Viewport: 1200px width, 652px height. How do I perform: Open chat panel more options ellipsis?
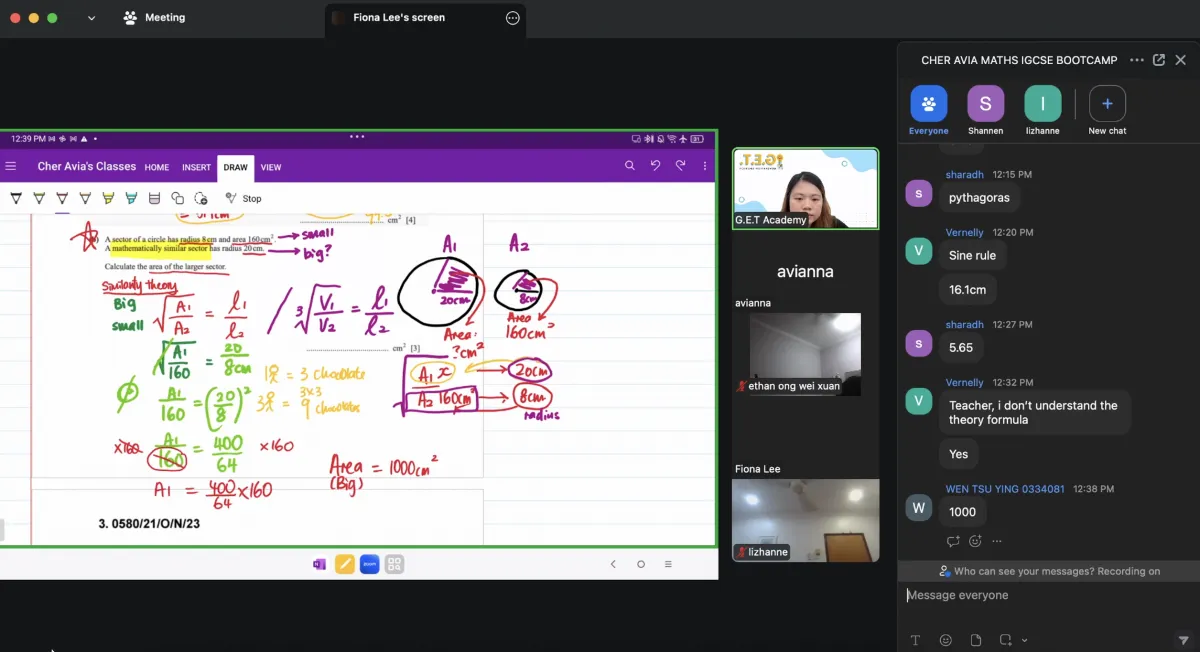click(1137, 60)
